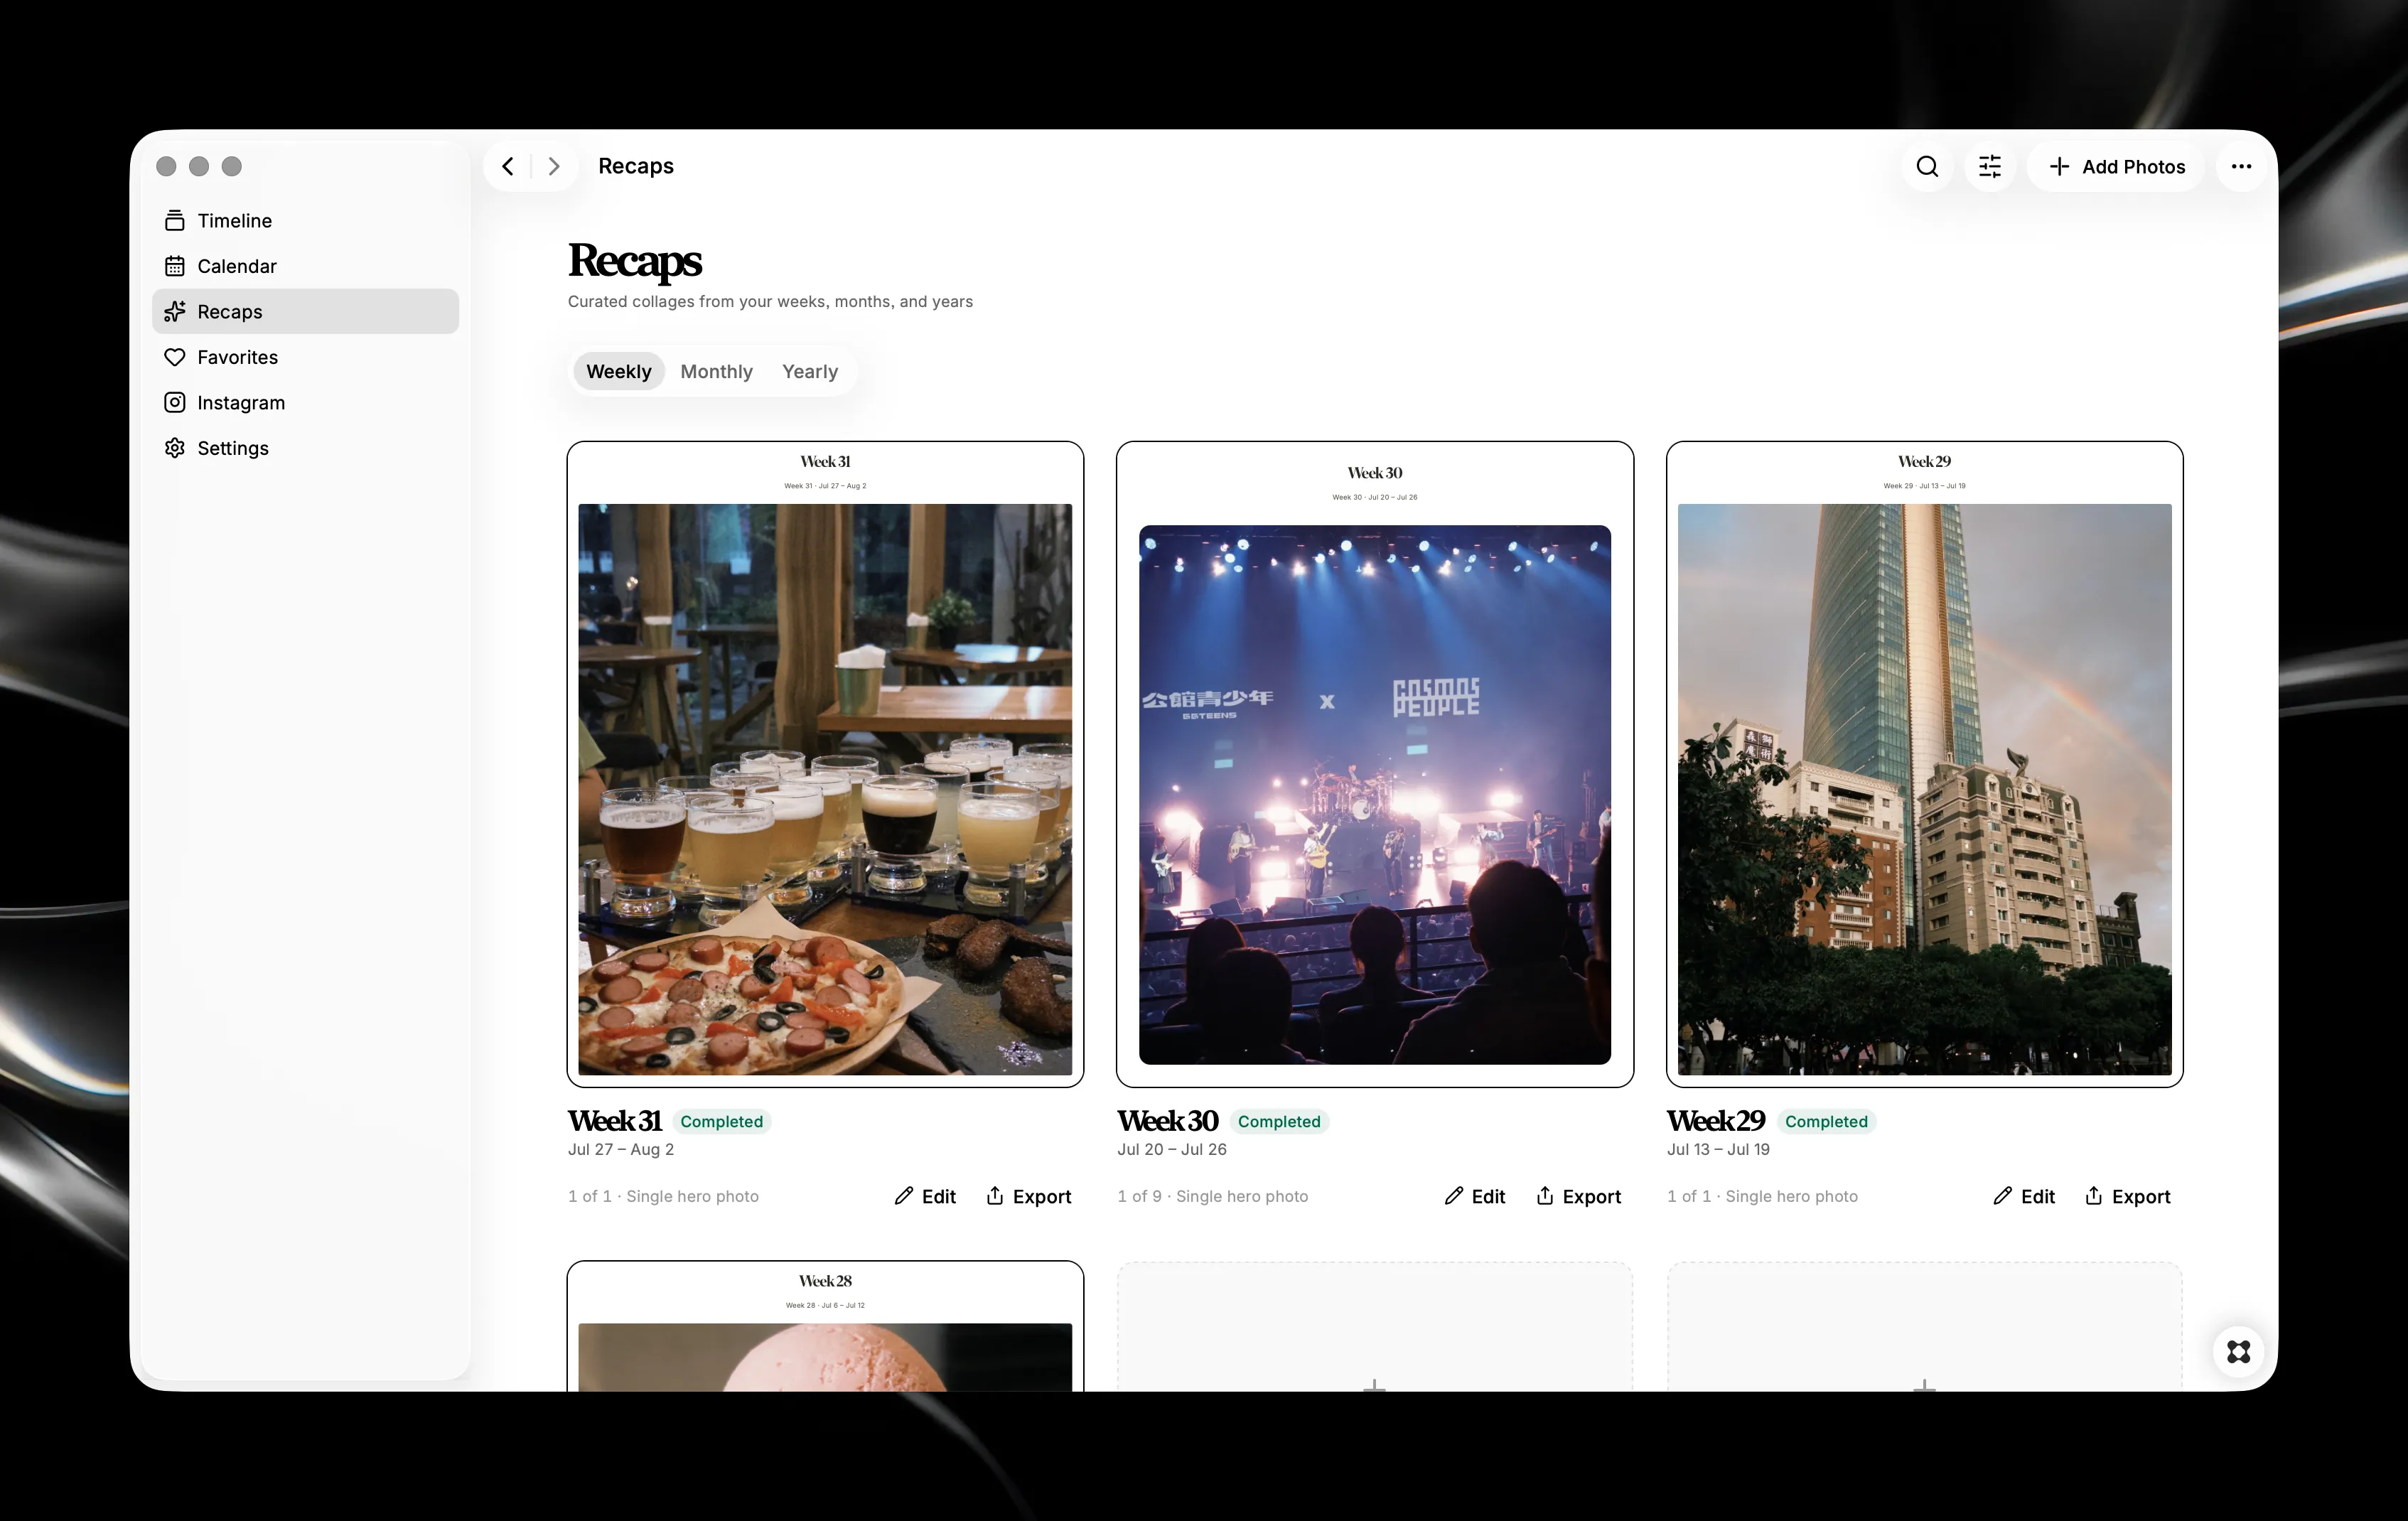The height and width of the screenshot is (1521, 2408).
Task: Open the Week 30 concert collage
Action: (x=1375, y=764)
